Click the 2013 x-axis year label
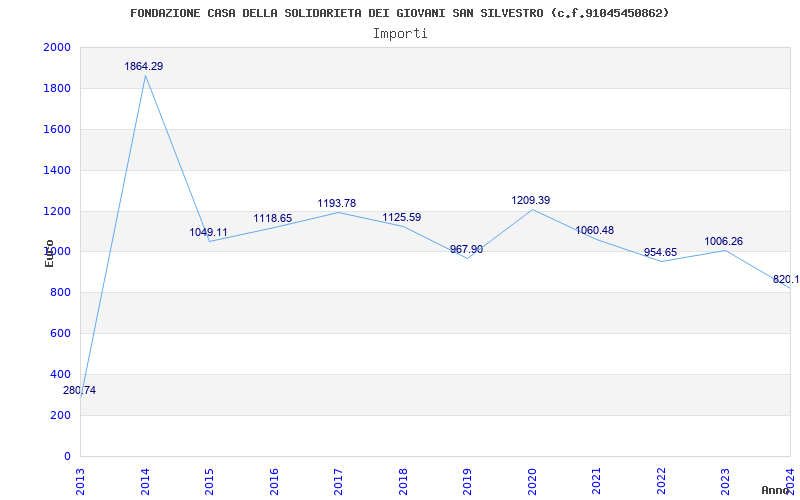The image size is (800, 500). pos(80,481)
